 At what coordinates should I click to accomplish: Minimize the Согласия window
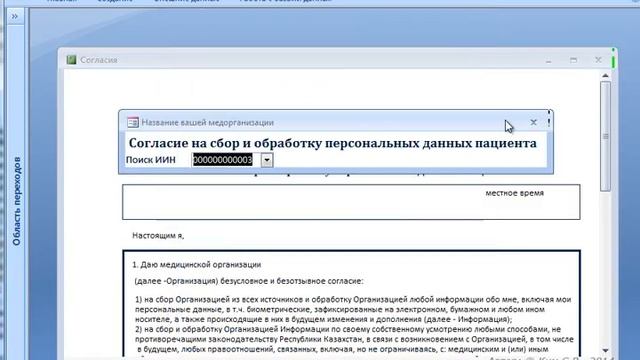[x=549, y=60]
